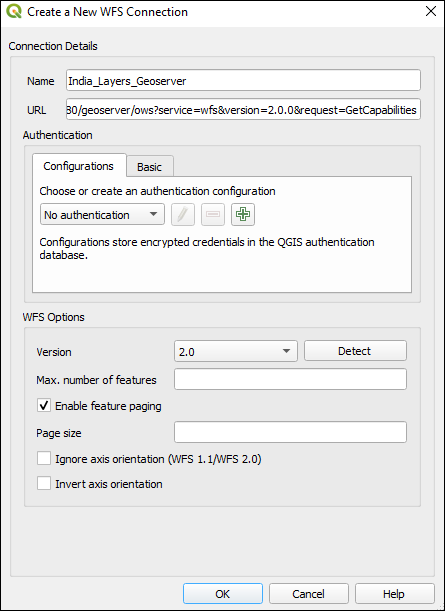This screenshot has width=445, height=611.
Task: Click into the Name text field
Action: [x=243, y=81]
